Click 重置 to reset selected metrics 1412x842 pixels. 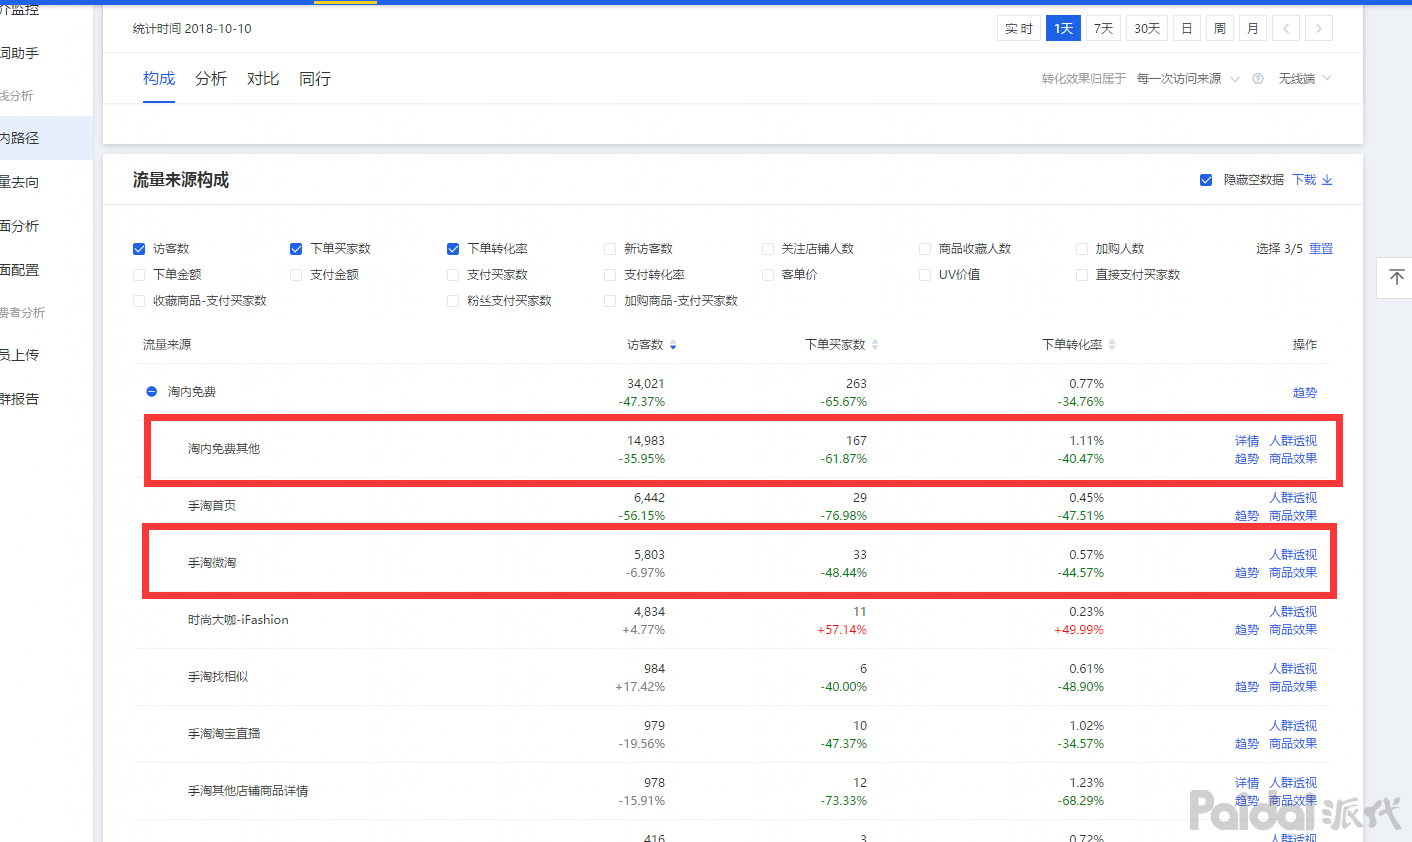[x=1321, y=249]
